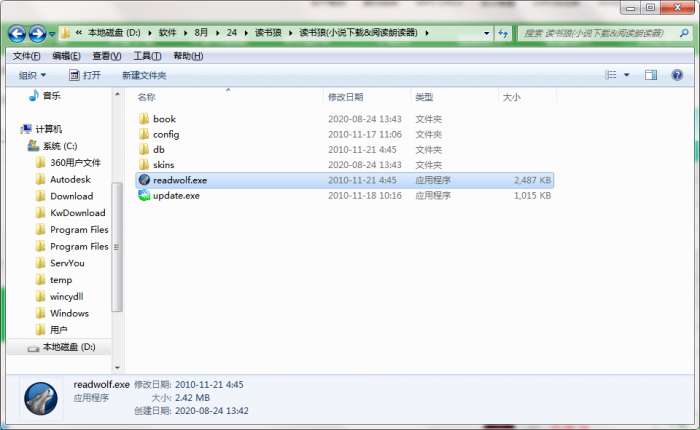This screenshot has height=430, width=700.
Task: Click 新建文件夹 button
Action: [144, 75]
